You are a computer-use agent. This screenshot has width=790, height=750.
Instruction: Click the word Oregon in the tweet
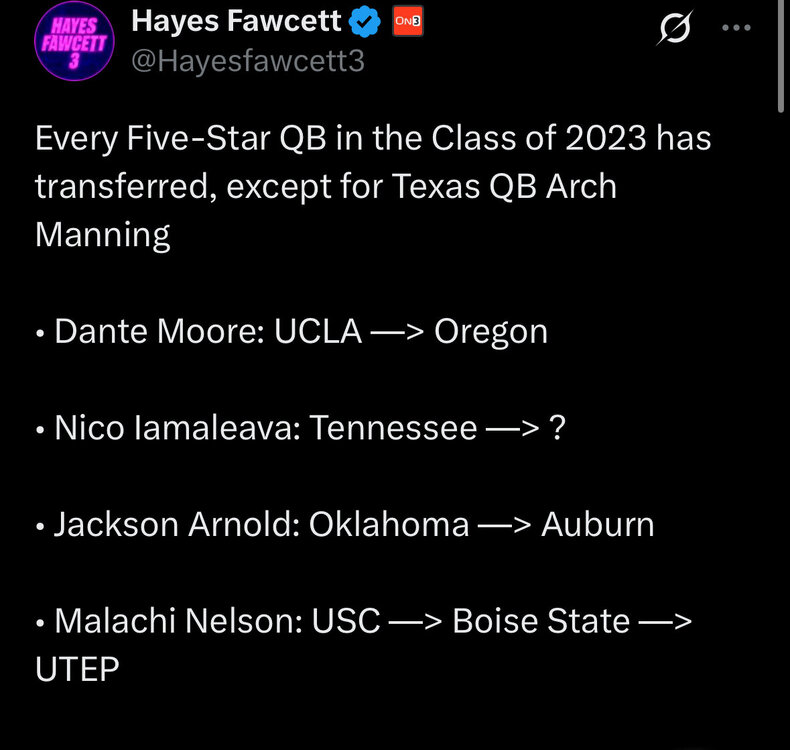(490, 331)
